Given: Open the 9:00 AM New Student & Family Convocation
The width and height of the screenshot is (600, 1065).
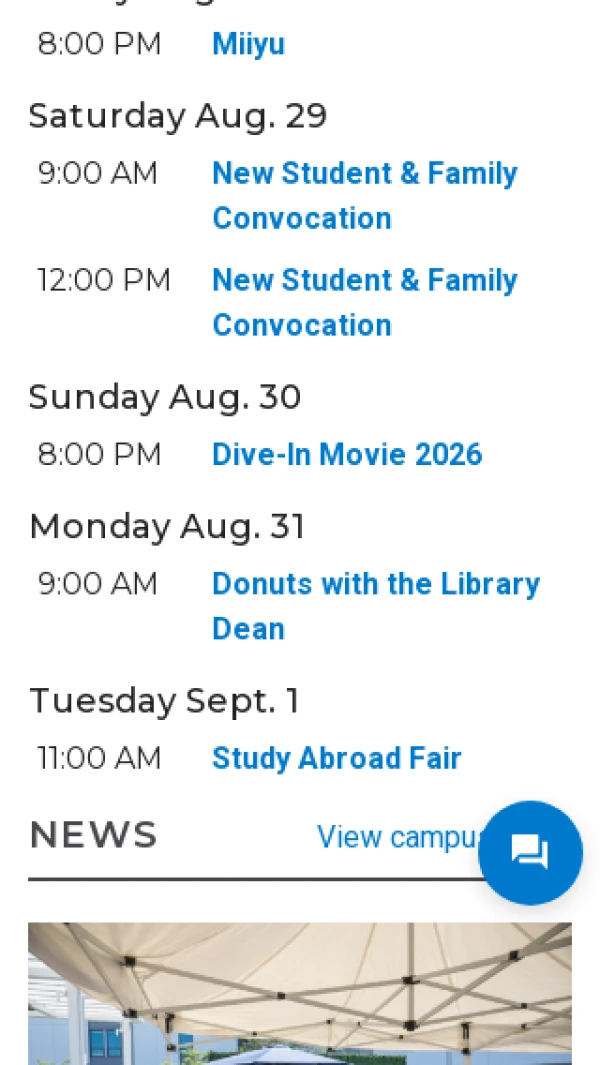Looking at the screenshot, I should click(365, 196).
